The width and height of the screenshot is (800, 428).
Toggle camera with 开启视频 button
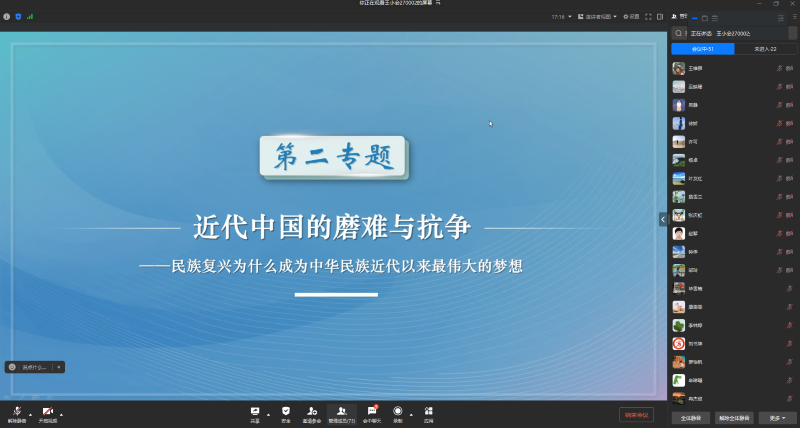click(x=47, y=413)
